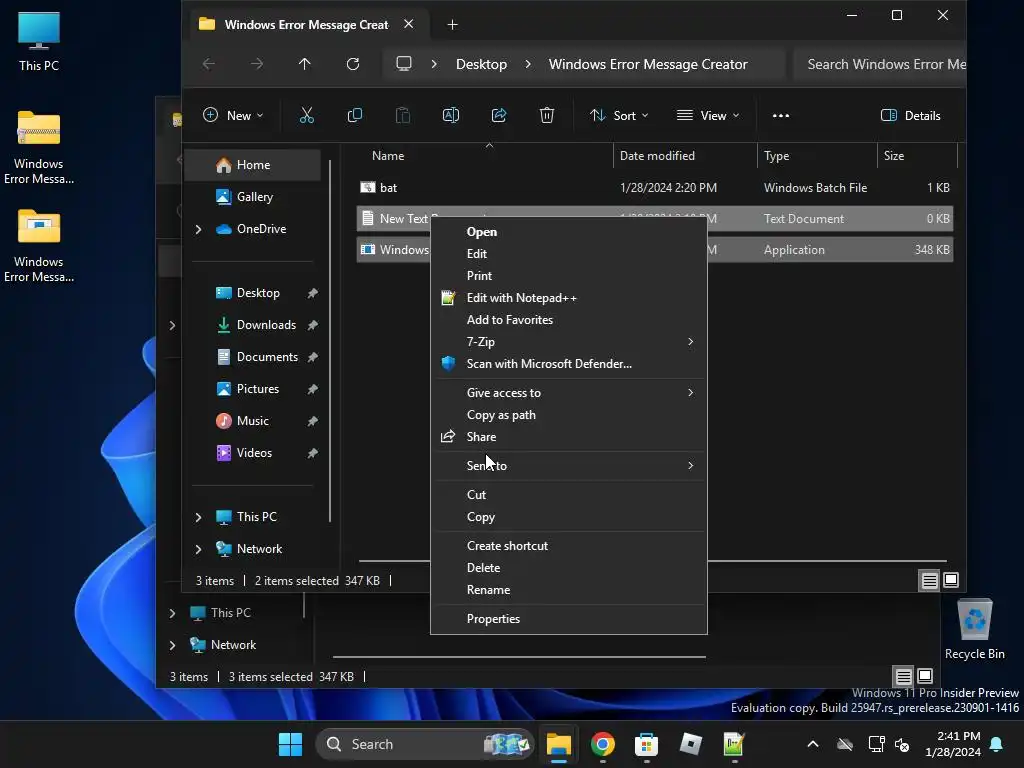Choose Copy as path

[x=568, y=415]
